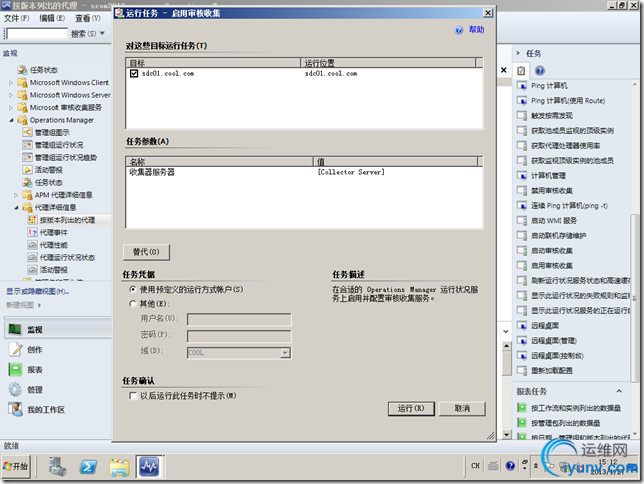Image resolution: width=644 pixels, height=484 pixels.
Task: Check 以后运行此任务时不提示 checkbox
Action: click(x=133, y=396)
